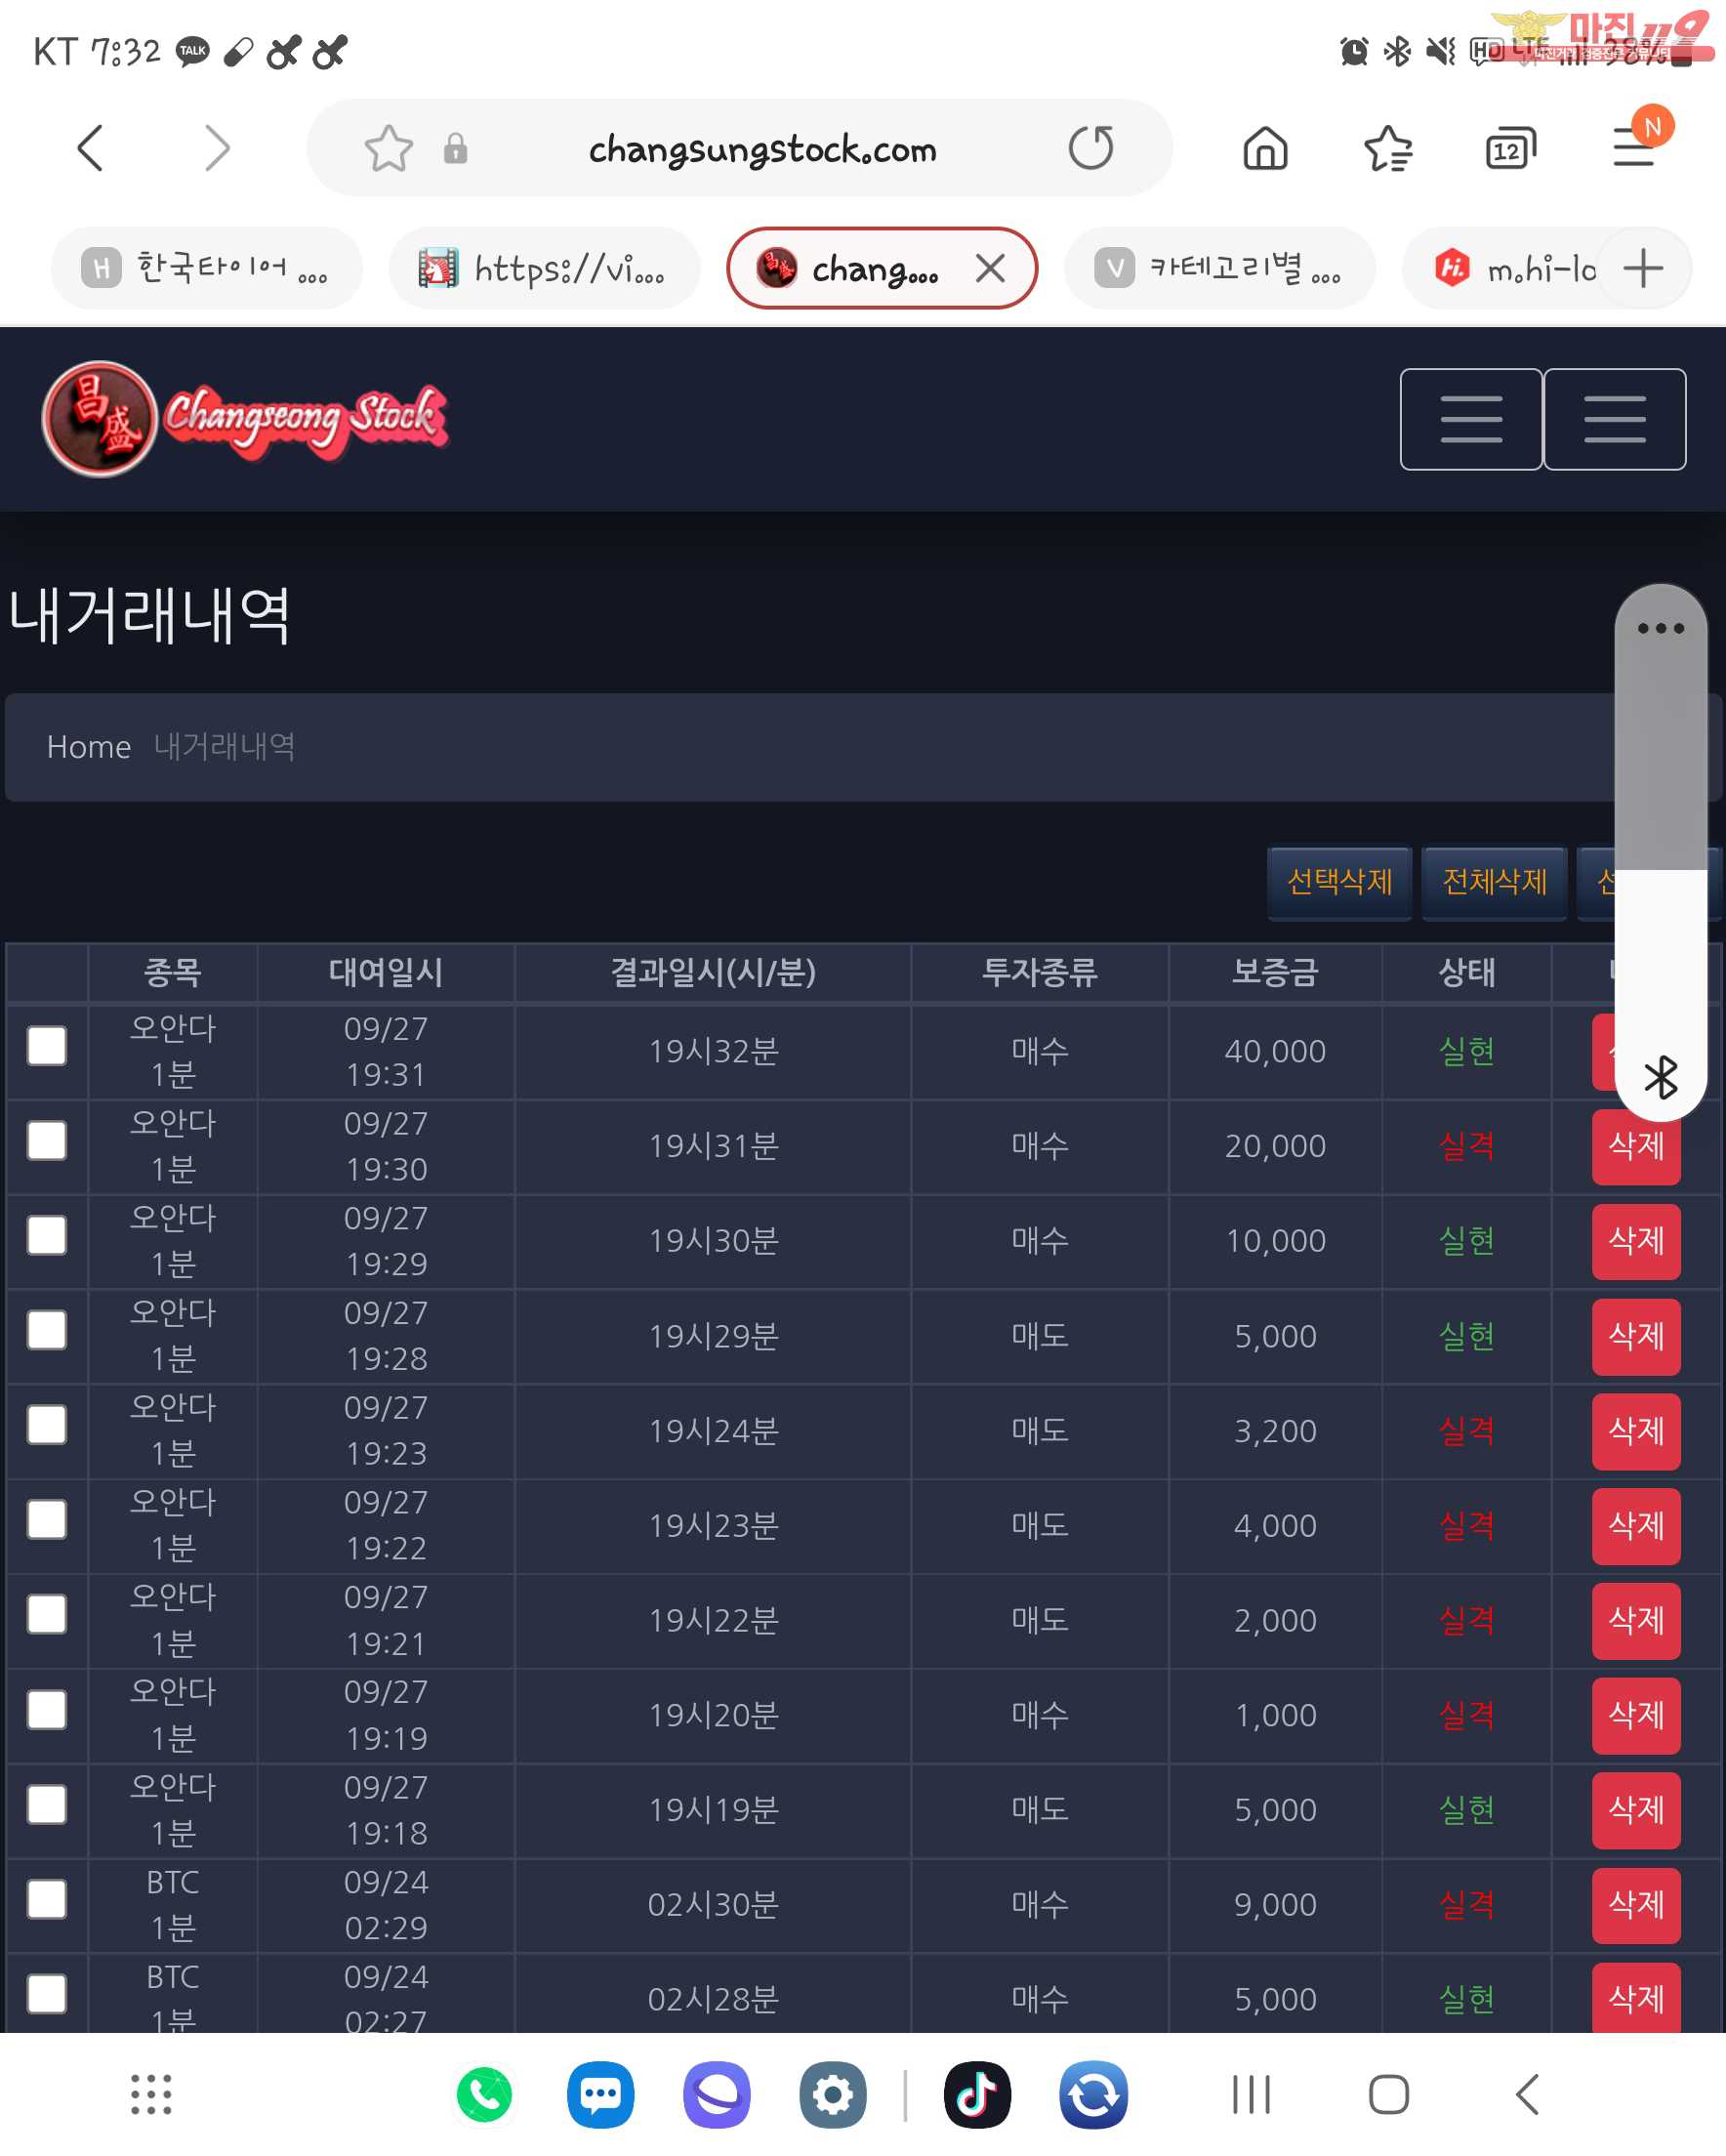Go back with browser back arrow
This screenshot has width=1726, height=2156.
(x=91, y=148)
